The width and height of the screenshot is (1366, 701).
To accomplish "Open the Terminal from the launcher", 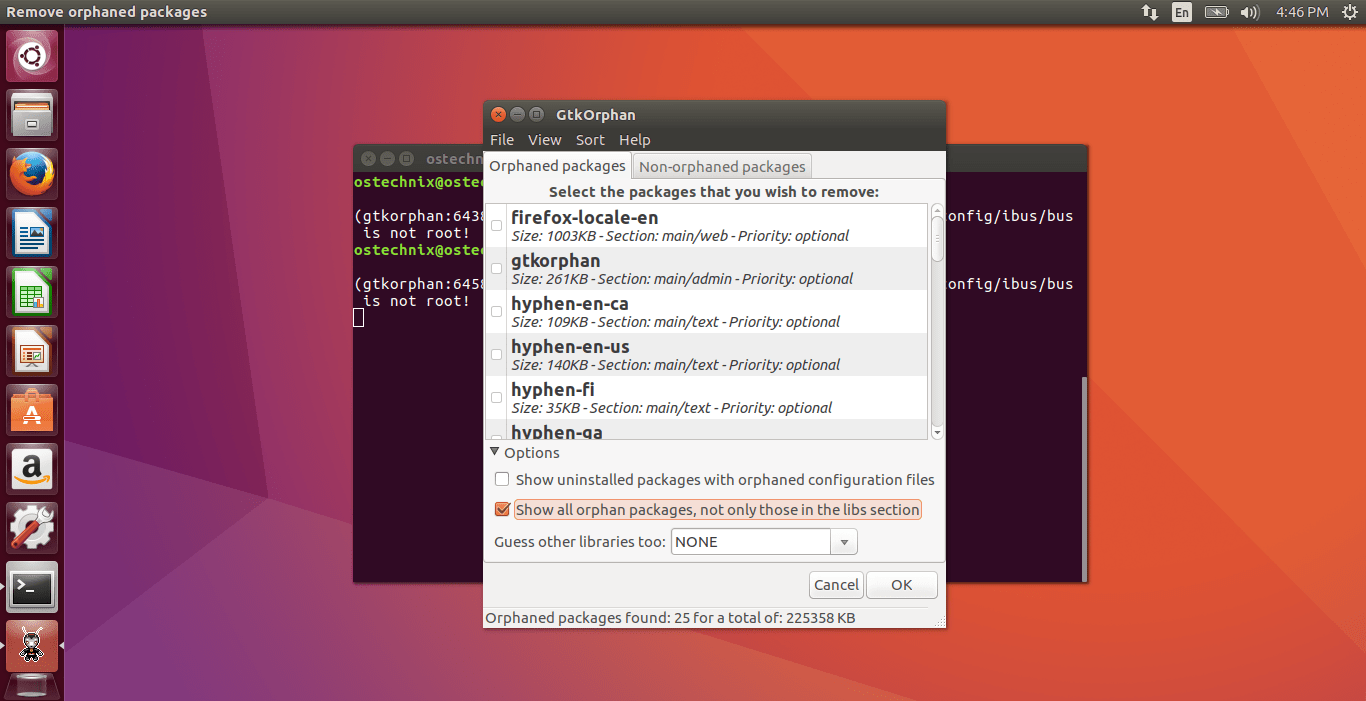I will point(31,588).
